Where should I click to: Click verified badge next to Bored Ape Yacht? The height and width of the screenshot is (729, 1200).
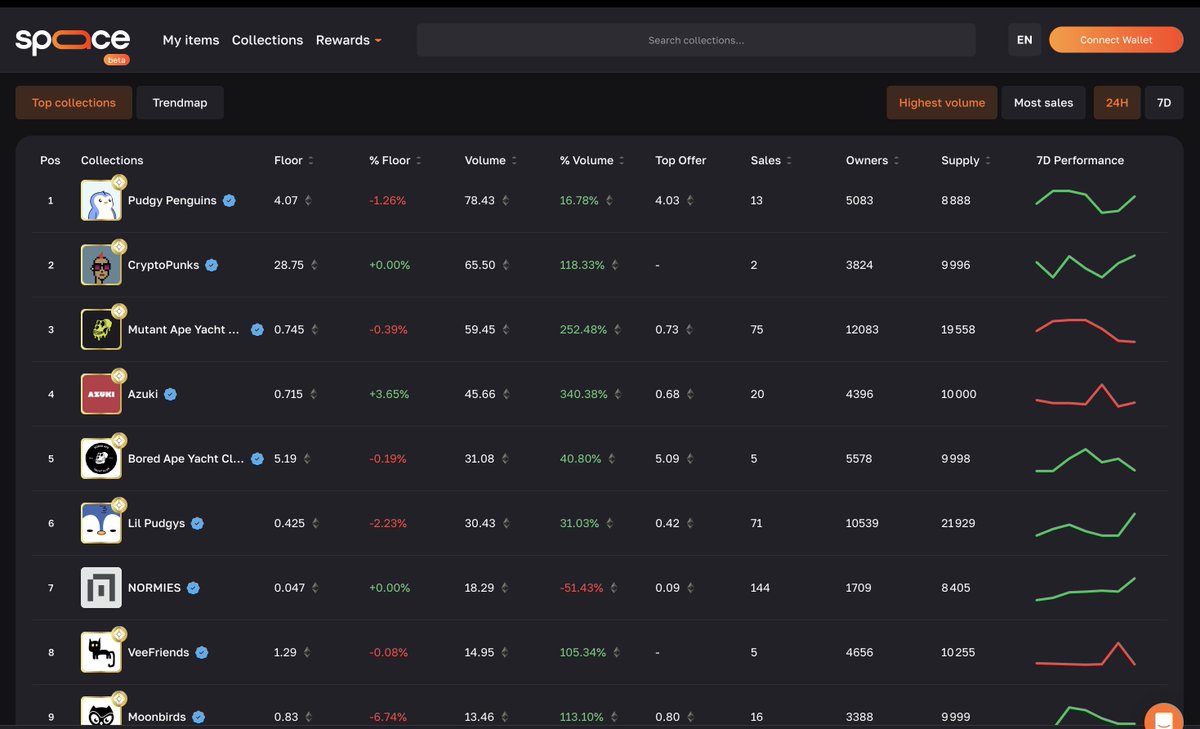(x=257, y=459)
